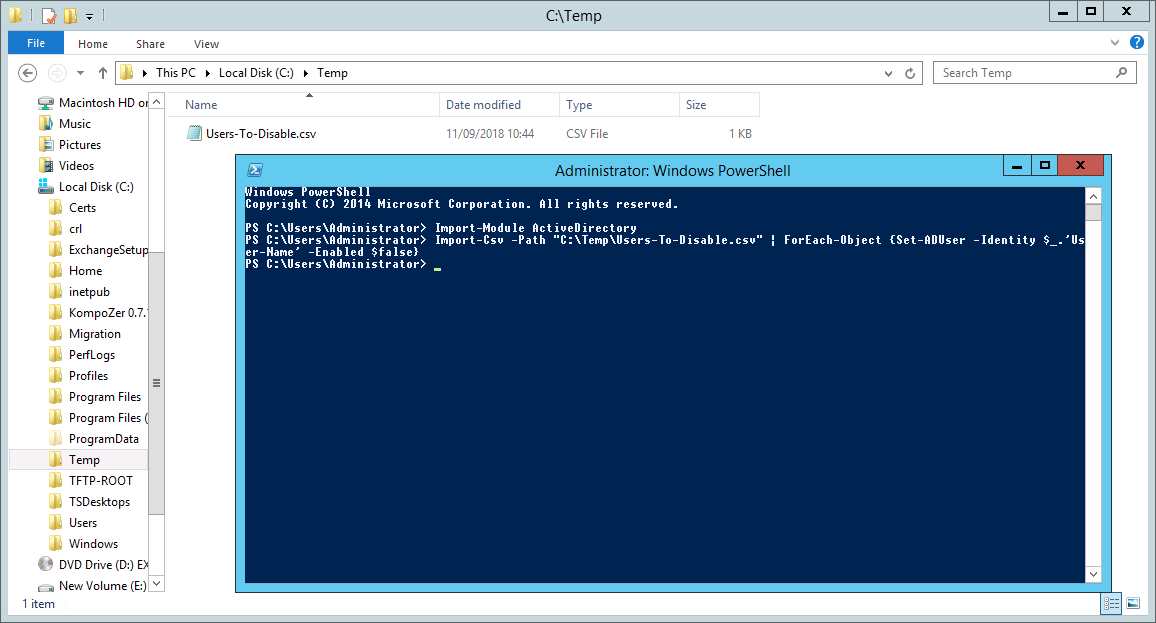This screenshot has height=623, width=1156.
Task: Select the Users-To-Disable.csv file
Action: pos(260,134)
